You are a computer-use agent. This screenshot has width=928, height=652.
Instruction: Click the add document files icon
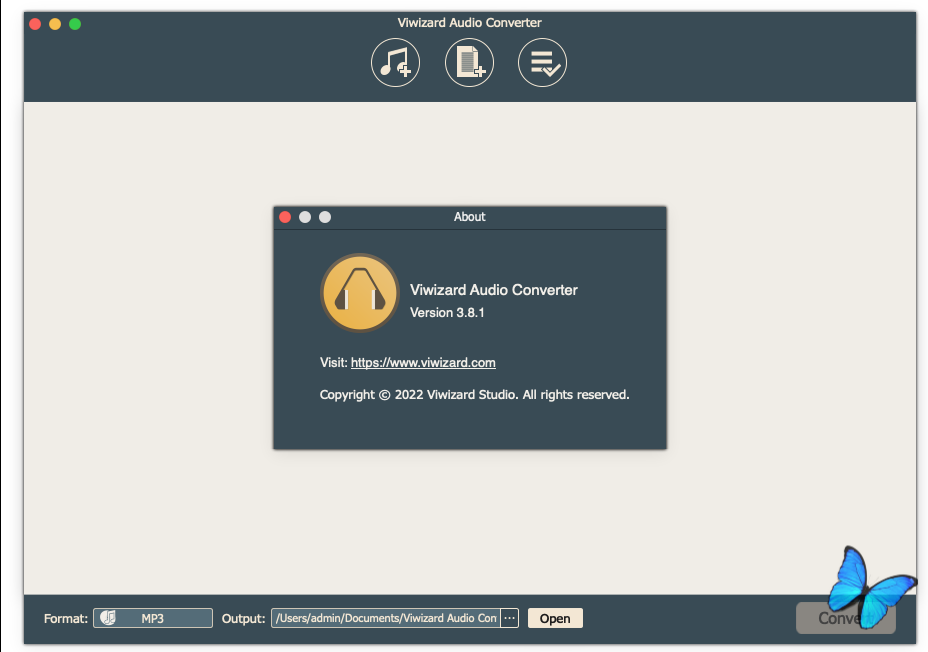pos(469,63)
